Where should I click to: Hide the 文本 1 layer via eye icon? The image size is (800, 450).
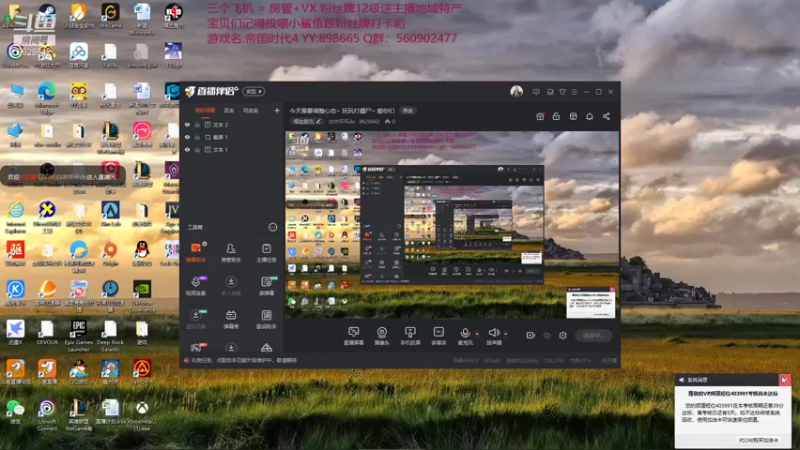click(187, 149)
